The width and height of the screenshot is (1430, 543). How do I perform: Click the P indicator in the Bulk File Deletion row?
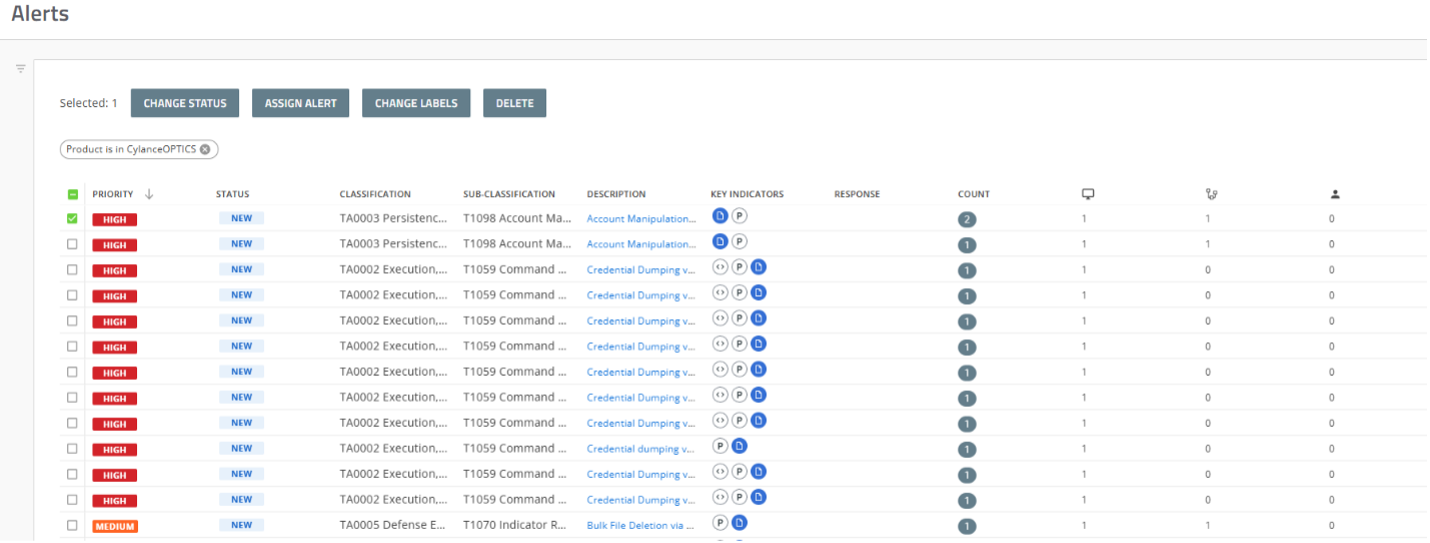[x=720, y=522]
